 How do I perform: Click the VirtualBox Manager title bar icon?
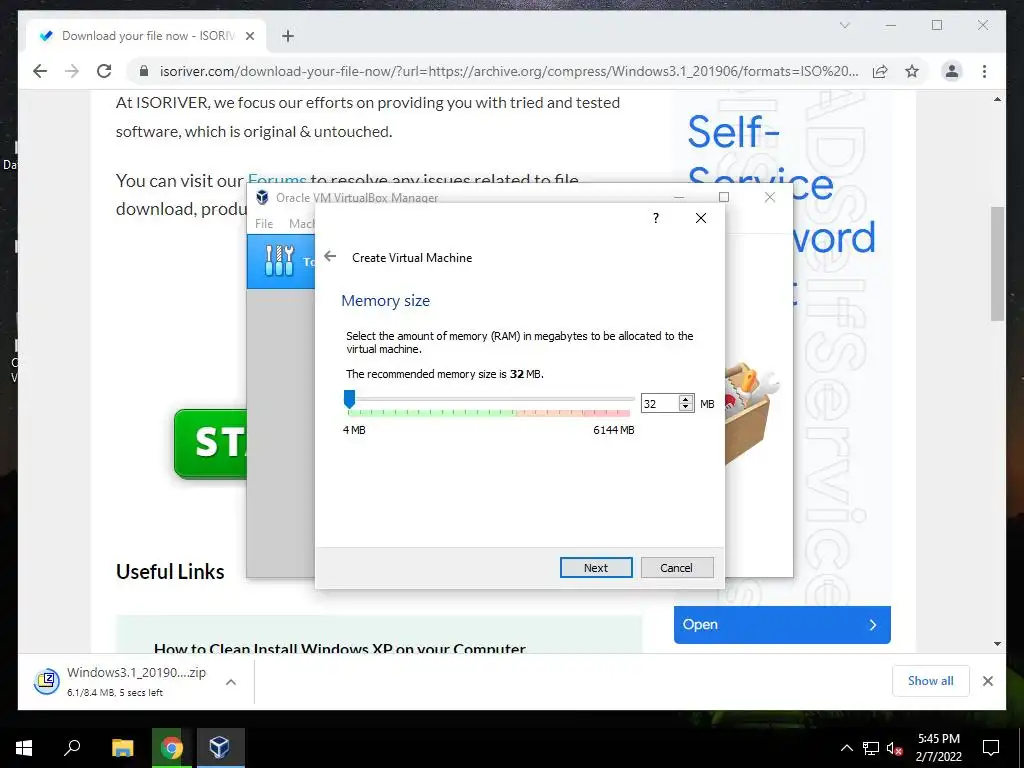(263, 197)
